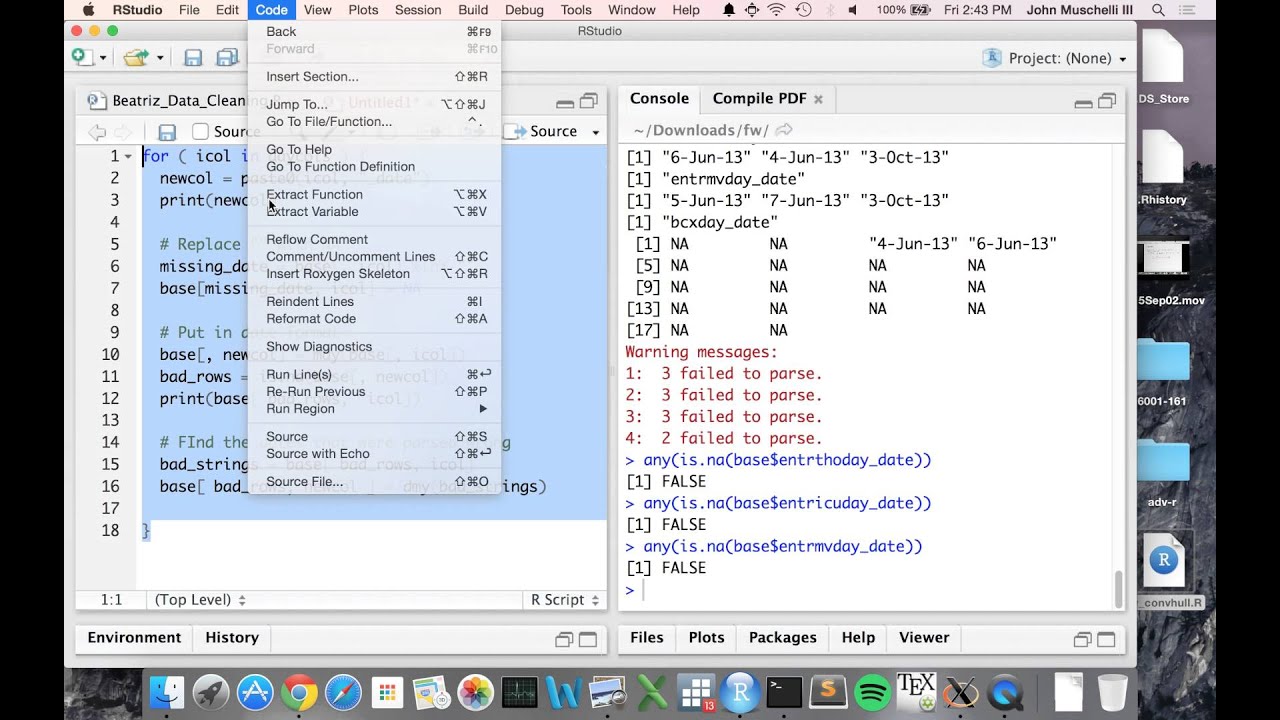
Task: Choose Reformat Code menu item
Action: [x=374, y=318]
